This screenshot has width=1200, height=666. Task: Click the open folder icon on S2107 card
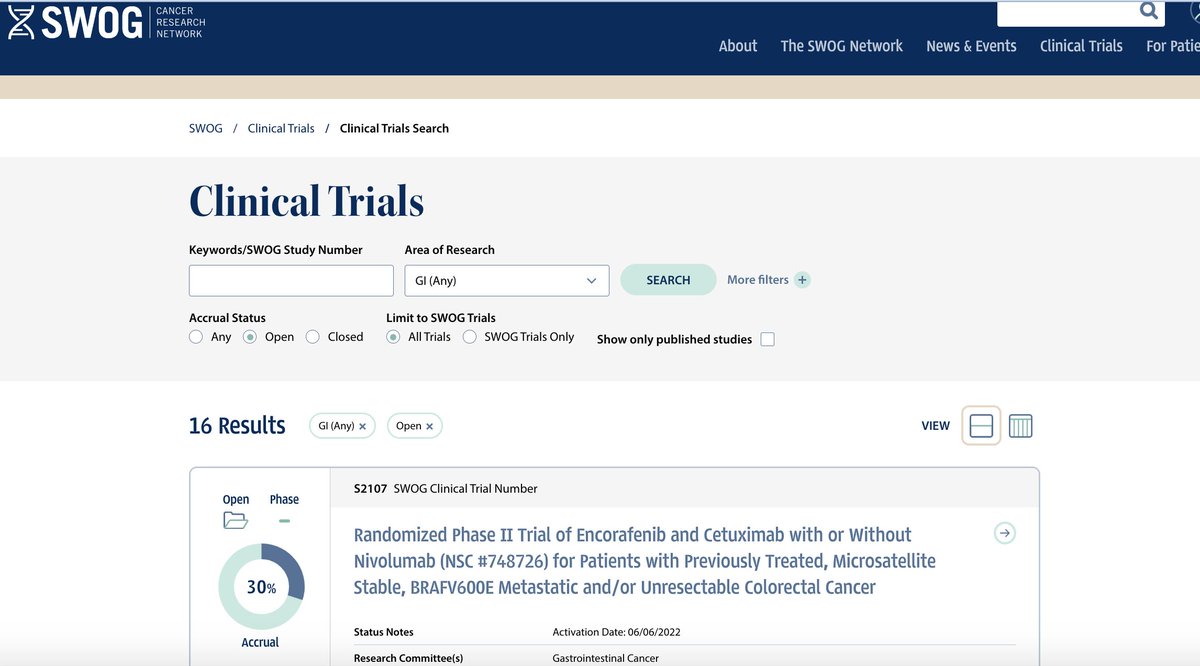coord(235,521)
